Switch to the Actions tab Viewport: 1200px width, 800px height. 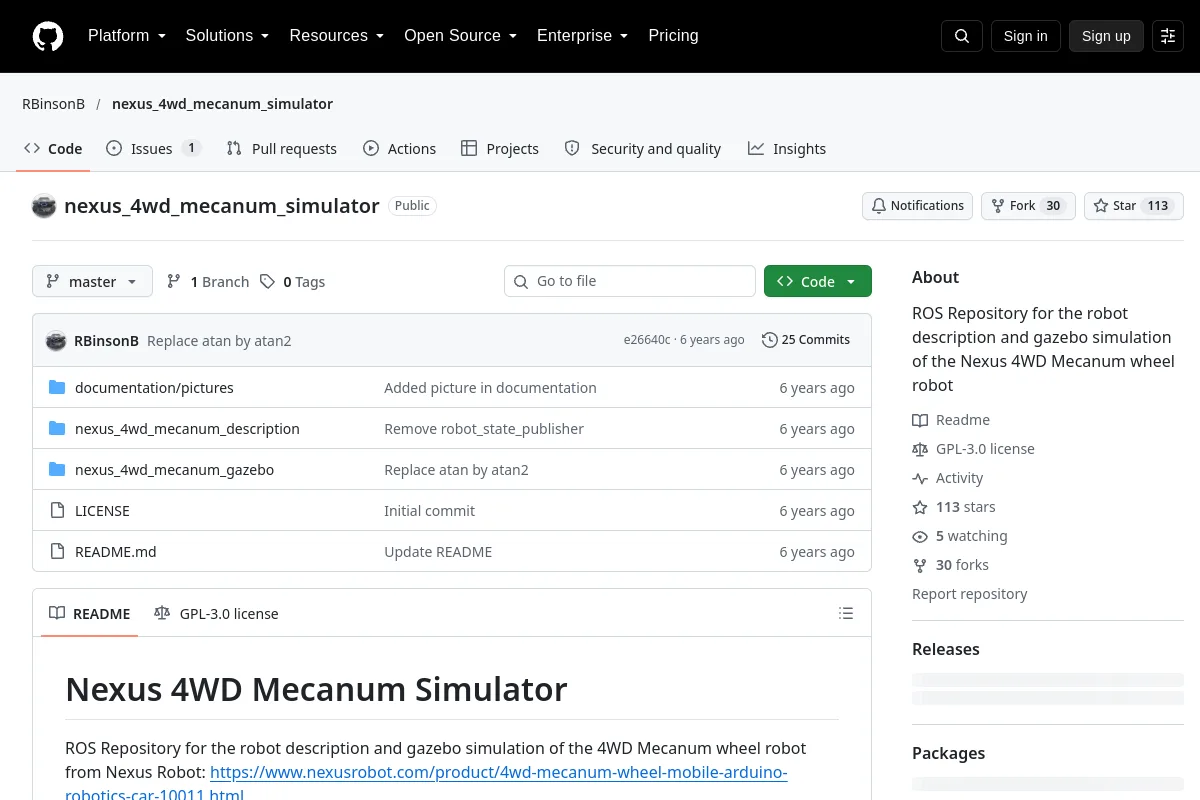(x=399, y=149)
